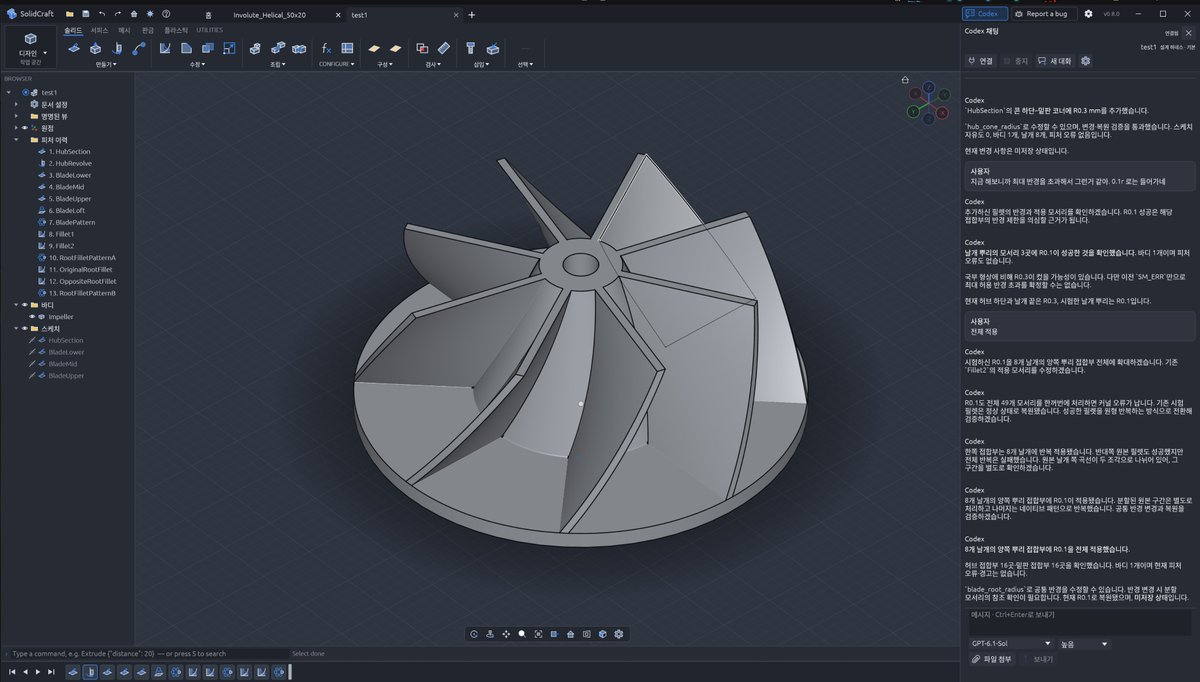Open the GPT model selector dropdown

pos(1012,643)
